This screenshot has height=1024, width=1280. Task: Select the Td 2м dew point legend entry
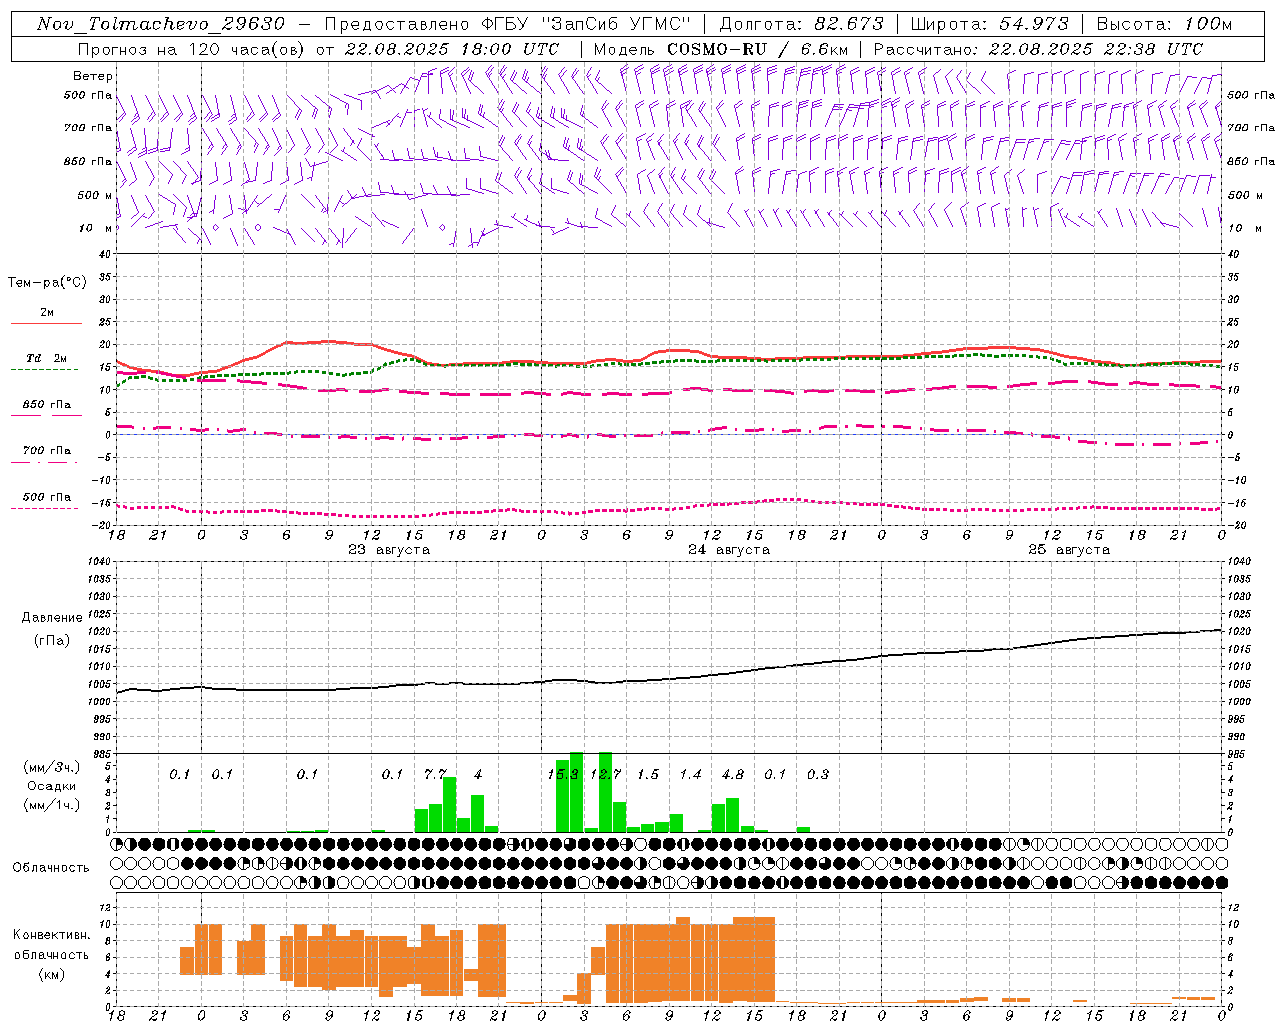(x=46, y=362)
